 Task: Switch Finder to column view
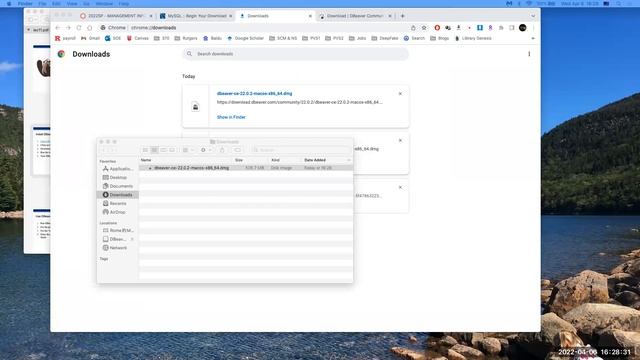(163, 150)
